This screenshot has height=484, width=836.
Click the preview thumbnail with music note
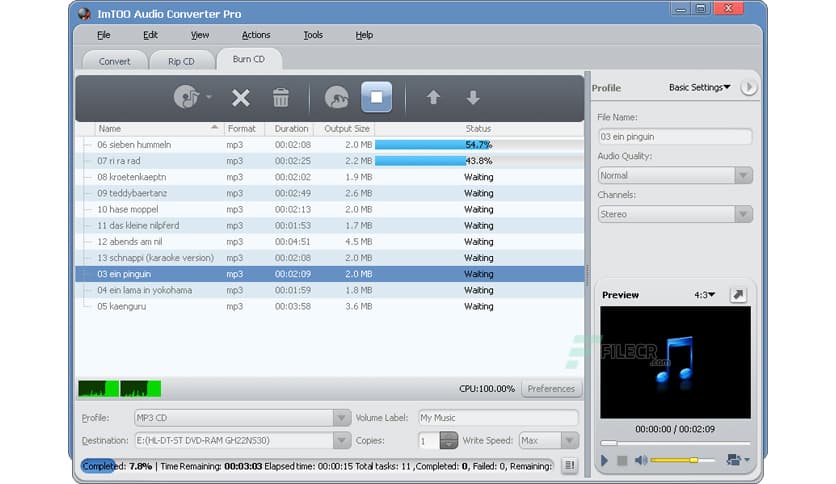pyautogui.click(x=675, y=362)
